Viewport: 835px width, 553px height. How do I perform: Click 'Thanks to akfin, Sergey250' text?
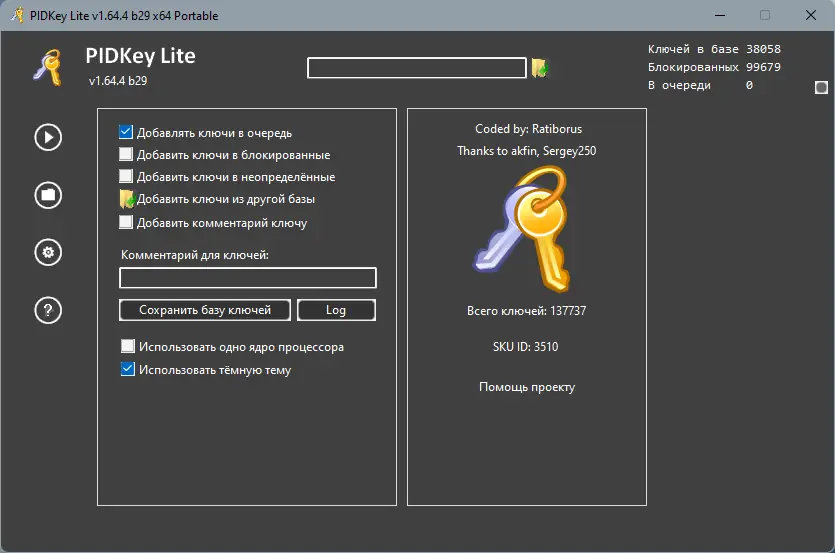(x=527, y=151)
